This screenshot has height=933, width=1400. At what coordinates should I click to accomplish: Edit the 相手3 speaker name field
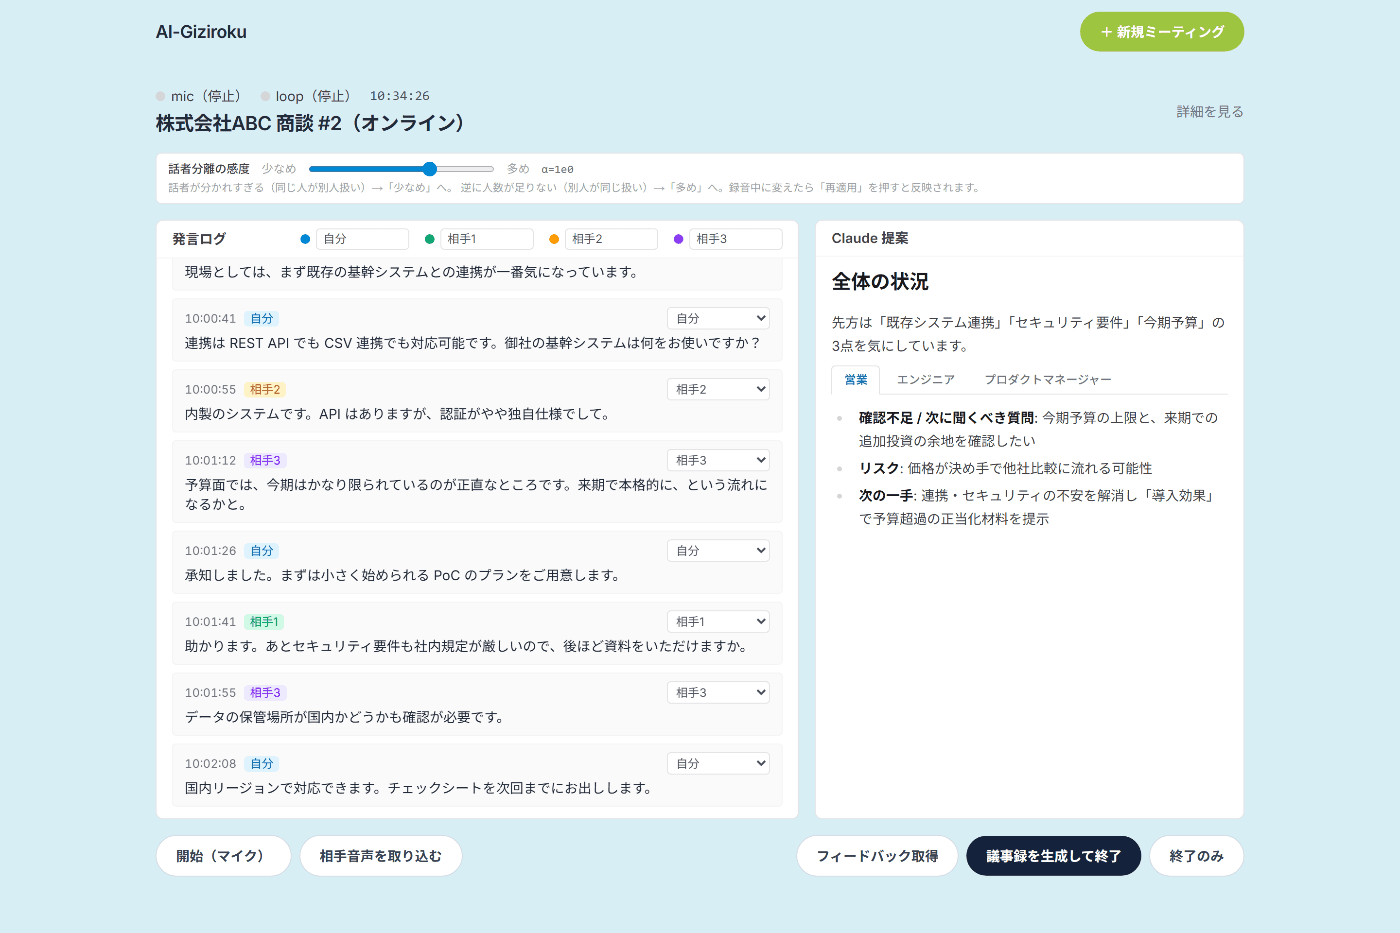click(x=736, y=239)
